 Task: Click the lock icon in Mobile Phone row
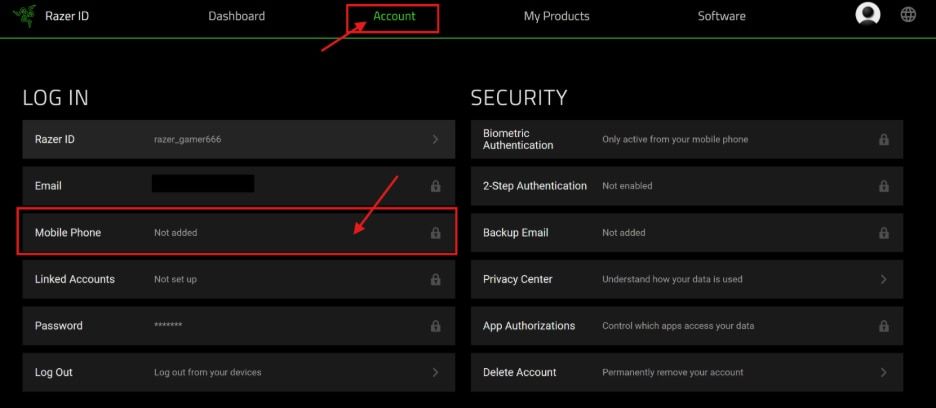[x=435, y=232]
